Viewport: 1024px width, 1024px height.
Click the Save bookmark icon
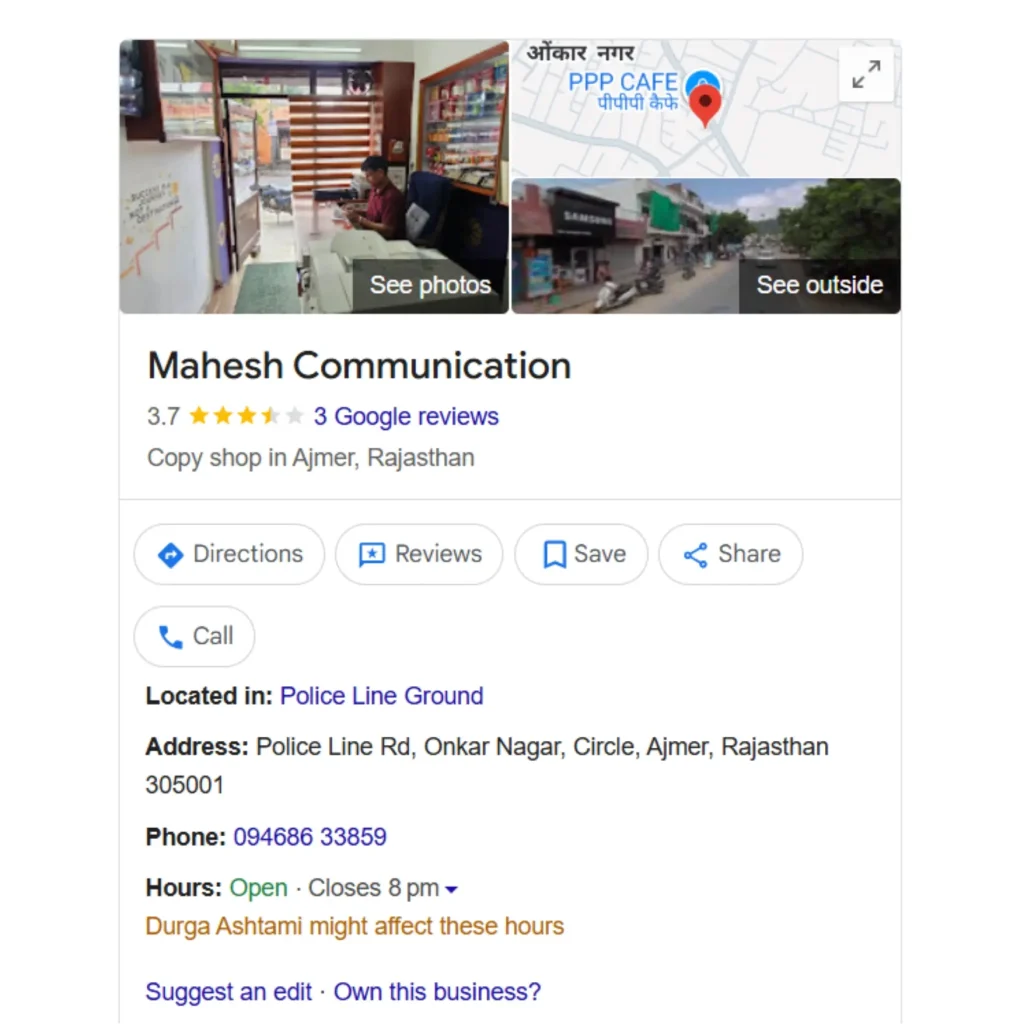tap(554, 554)
